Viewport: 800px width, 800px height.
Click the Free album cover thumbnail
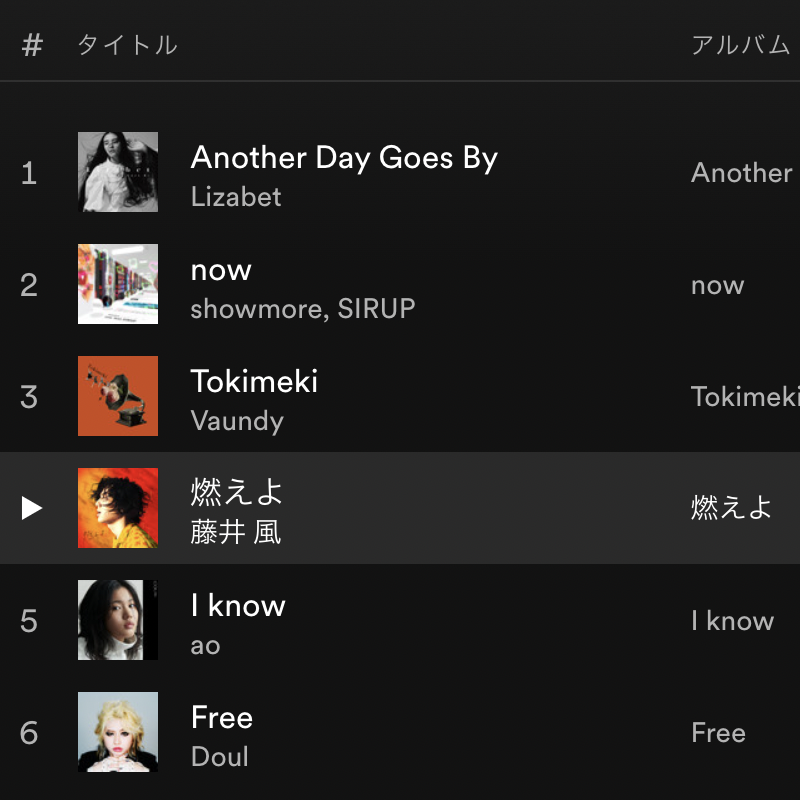pos(118,732)
